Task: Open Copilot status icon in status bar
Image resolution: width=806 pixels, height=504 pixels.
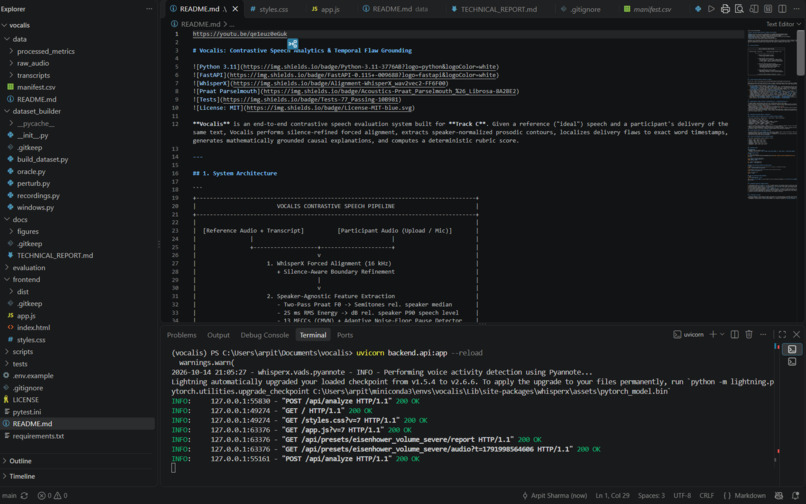Action: click(779, 496)
